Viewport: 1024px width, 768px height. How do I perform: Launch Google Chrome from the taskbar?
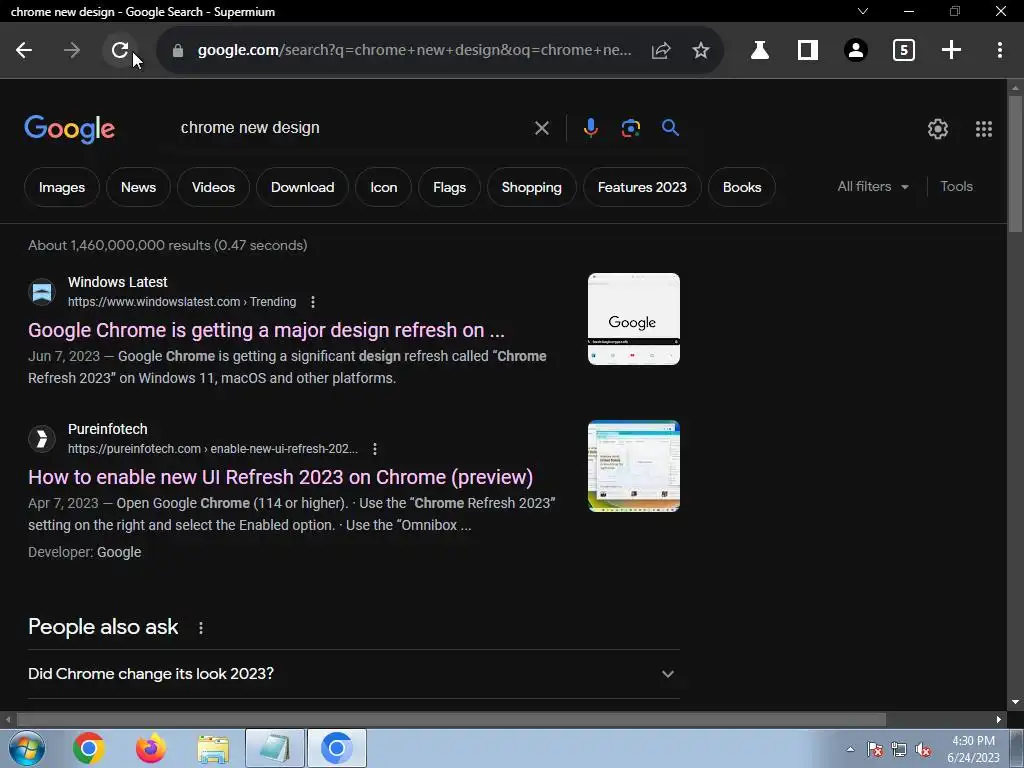tap(89, 748)
